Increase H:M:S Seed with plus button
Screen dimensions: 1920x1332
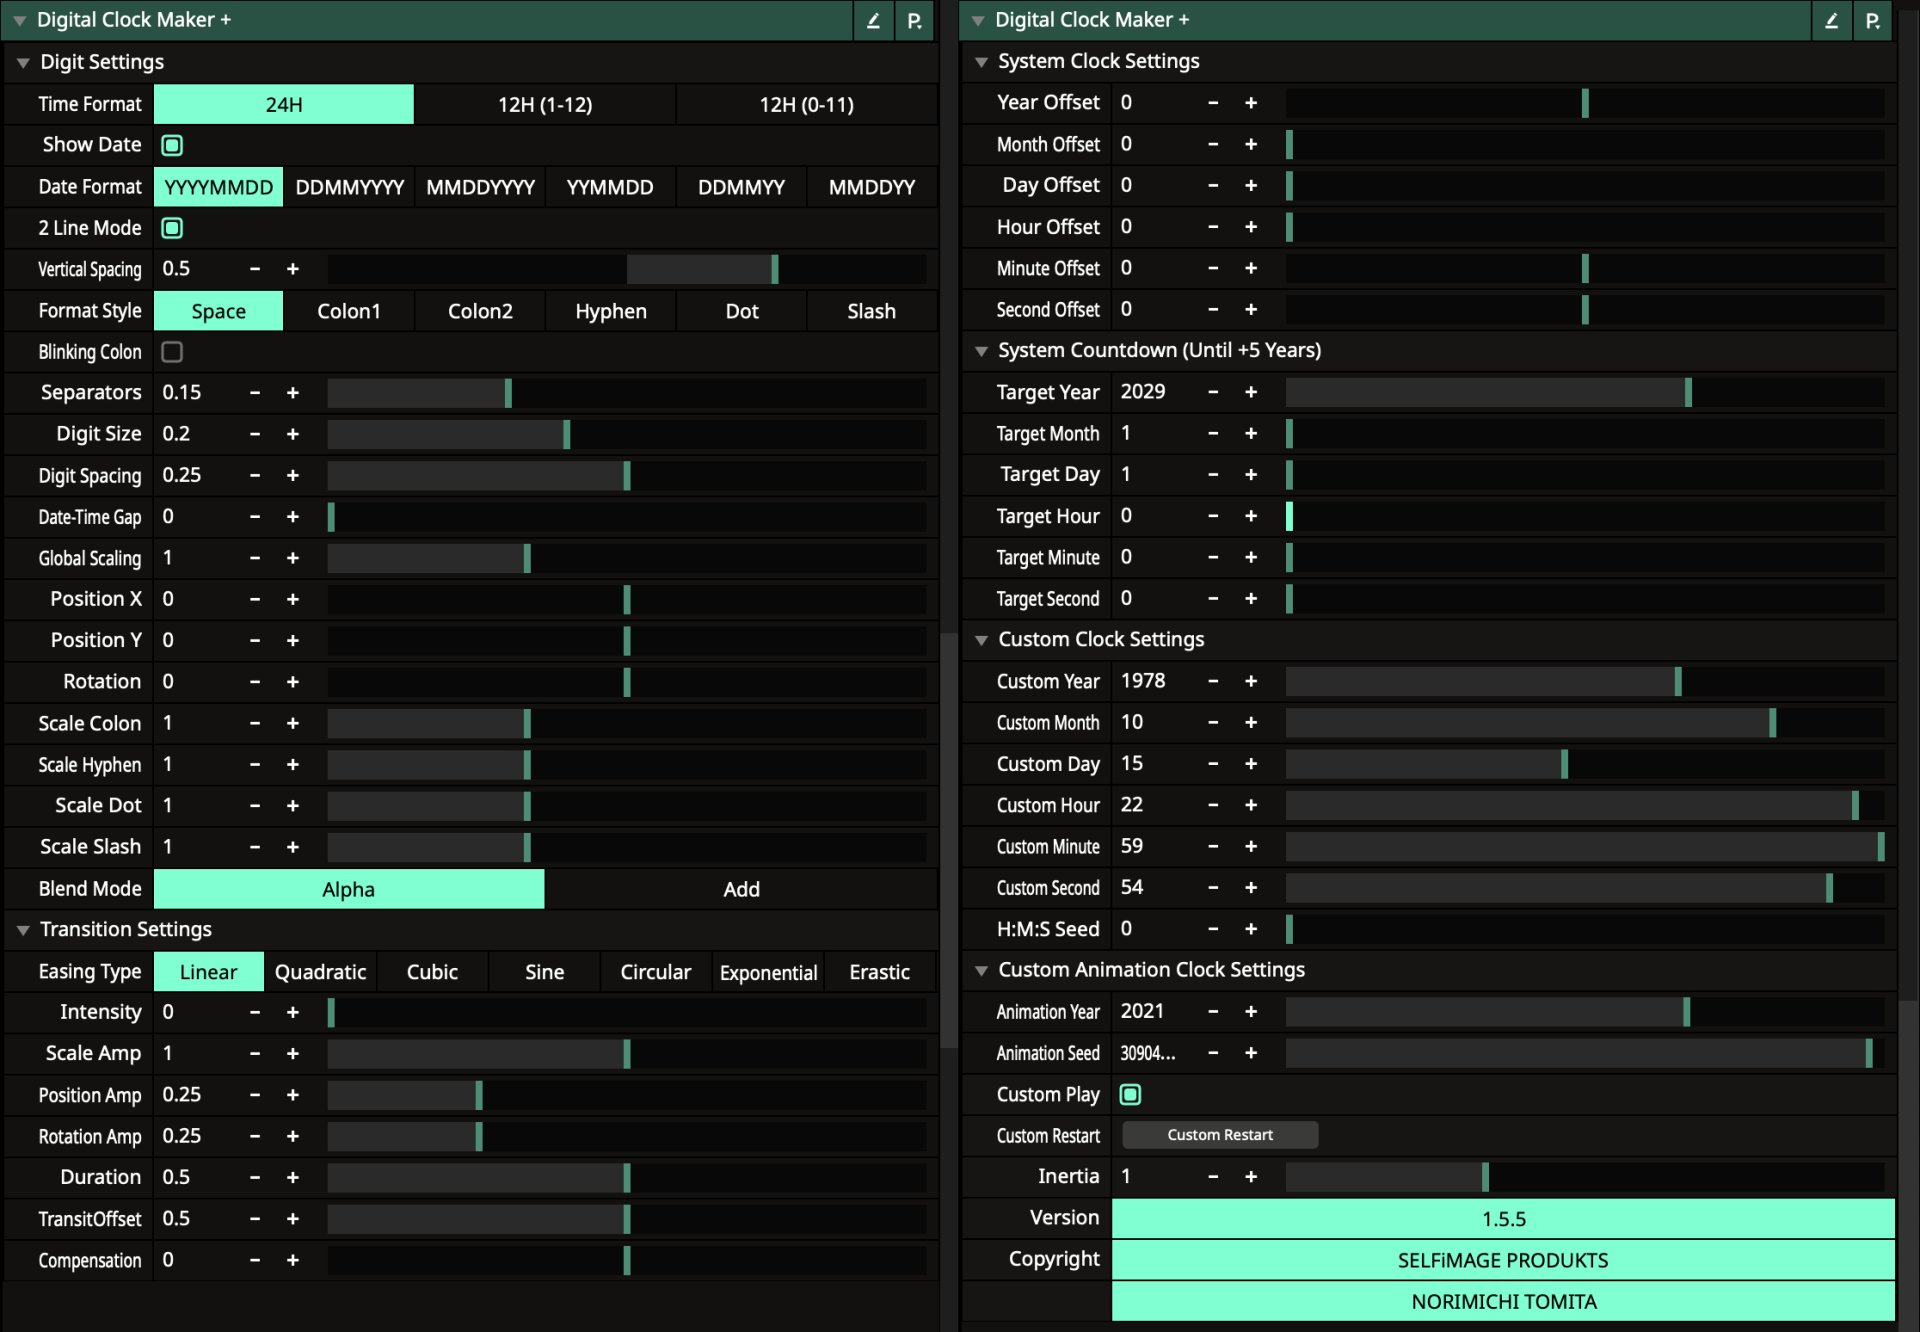pos(1251,929)
